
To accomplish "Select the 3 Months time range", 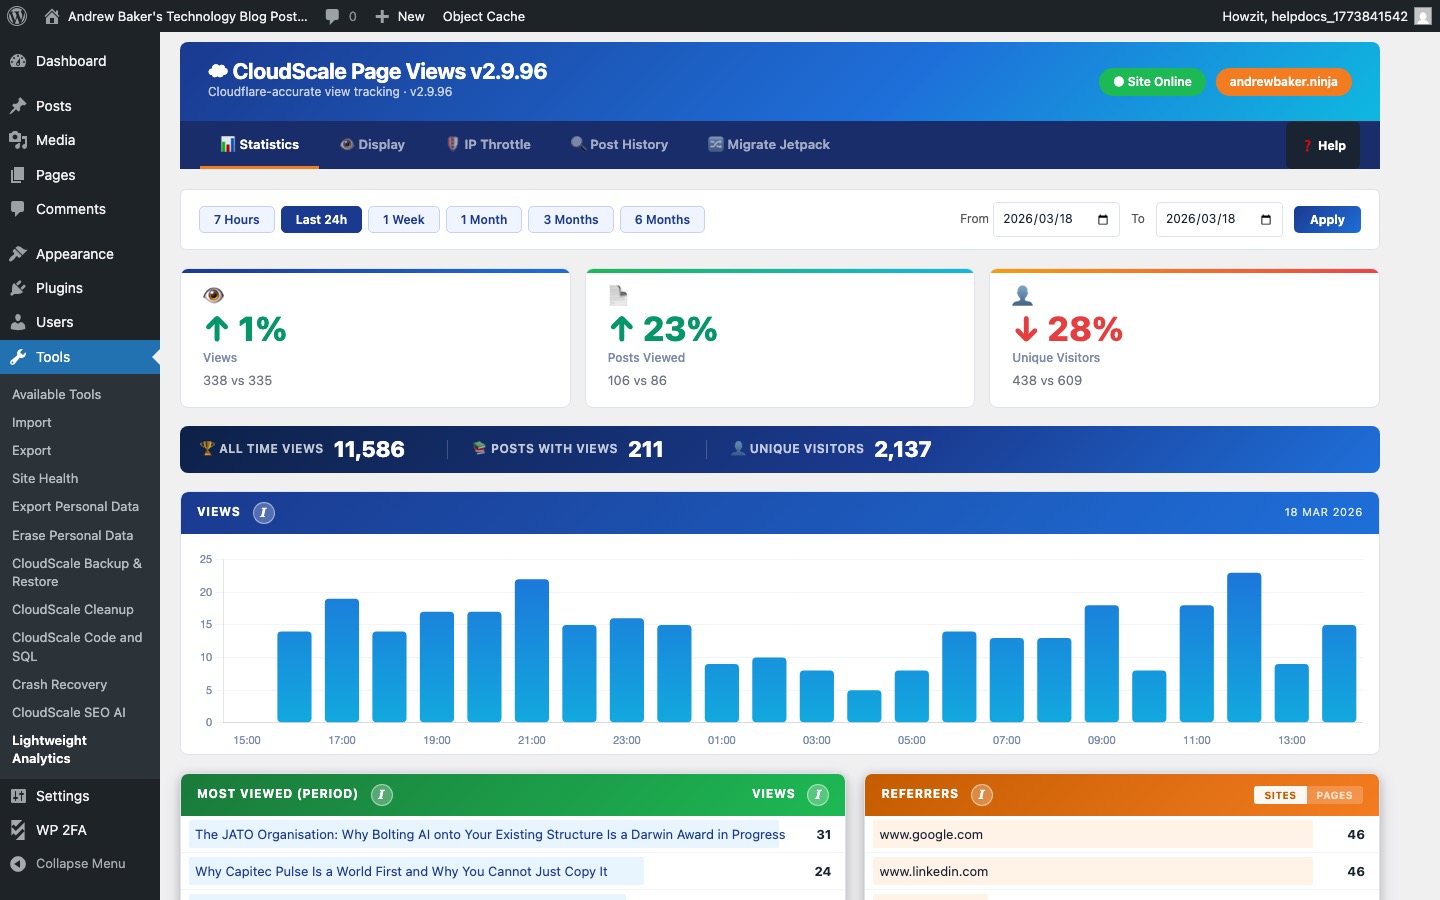I will 570,219.
